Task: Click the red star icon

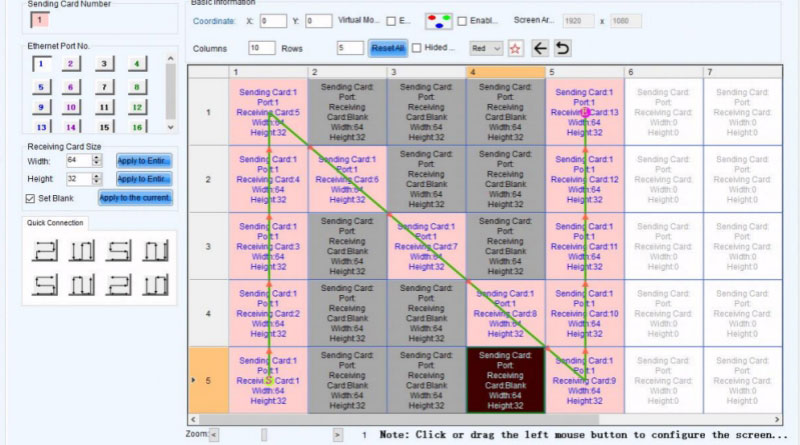Action: pos(515,48)
